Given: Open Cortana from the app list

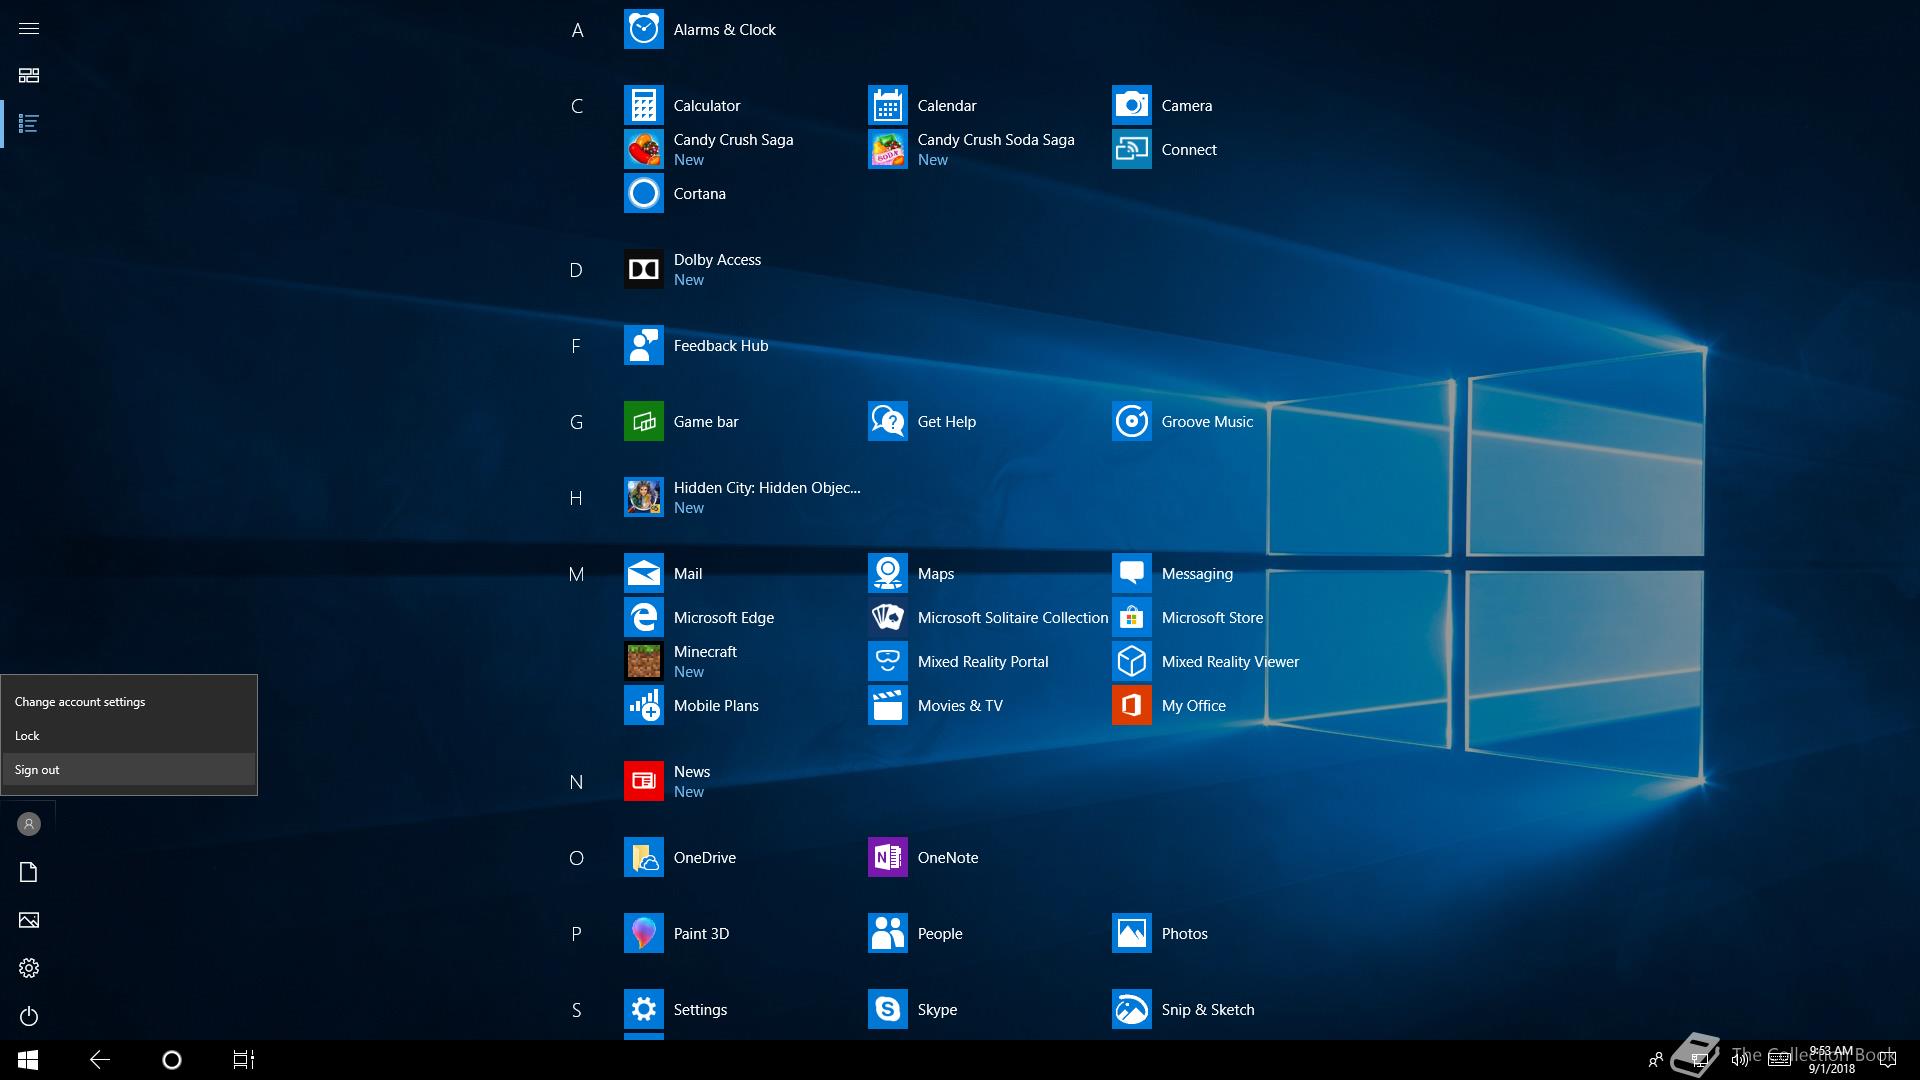Looking at the screenshot, I should coord(643,194).
